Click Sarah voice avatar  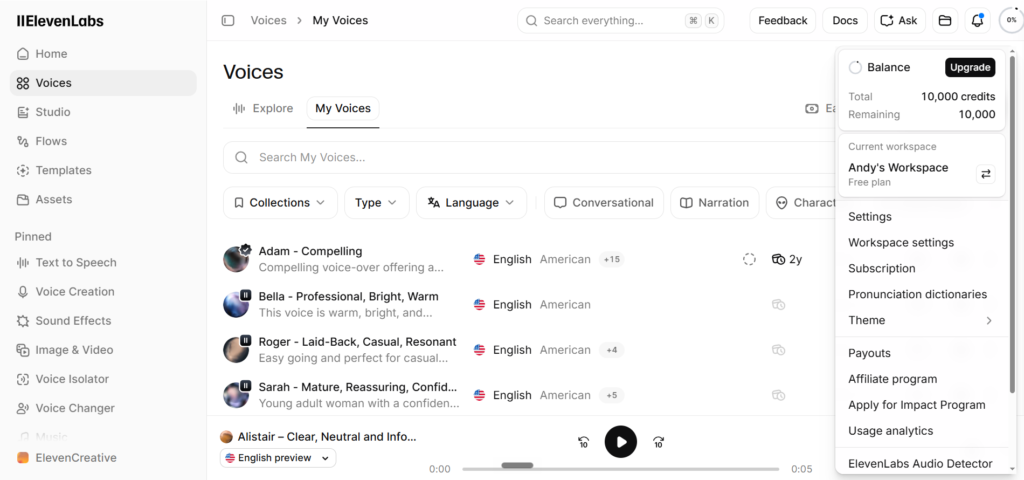coord(236,395)
